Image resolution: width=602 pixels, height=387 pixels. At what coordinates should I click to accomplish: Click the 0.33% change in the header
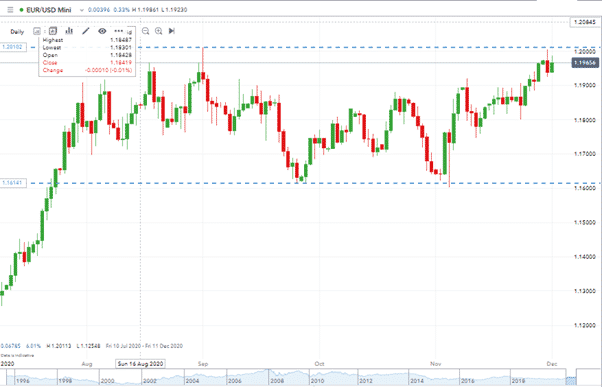coord(121,10)
